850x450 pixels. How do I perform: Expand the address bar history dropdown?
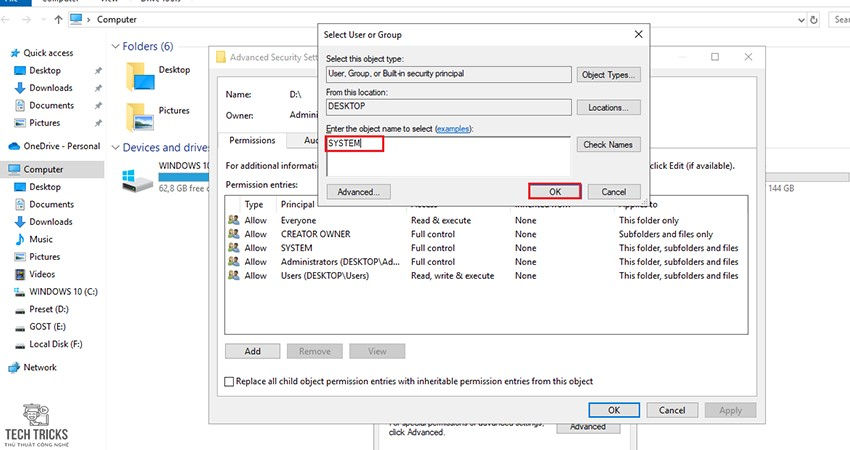pyautogui.click(x=801, y=20)
